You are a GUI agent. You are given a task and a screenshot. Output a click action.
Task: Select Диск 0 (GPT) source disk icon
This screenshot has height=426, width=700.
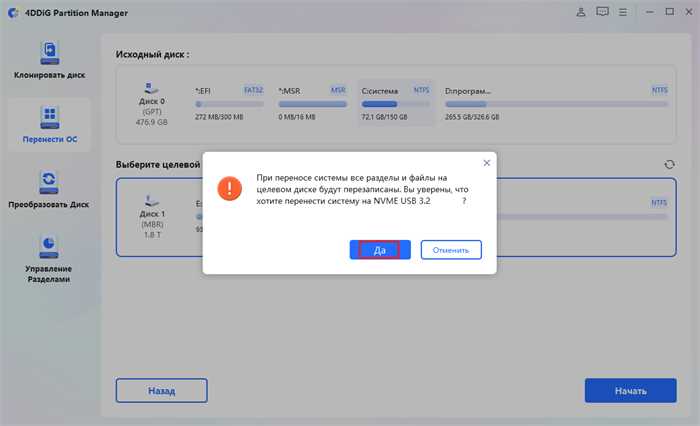pyautogui.click(x=151, y=88)
